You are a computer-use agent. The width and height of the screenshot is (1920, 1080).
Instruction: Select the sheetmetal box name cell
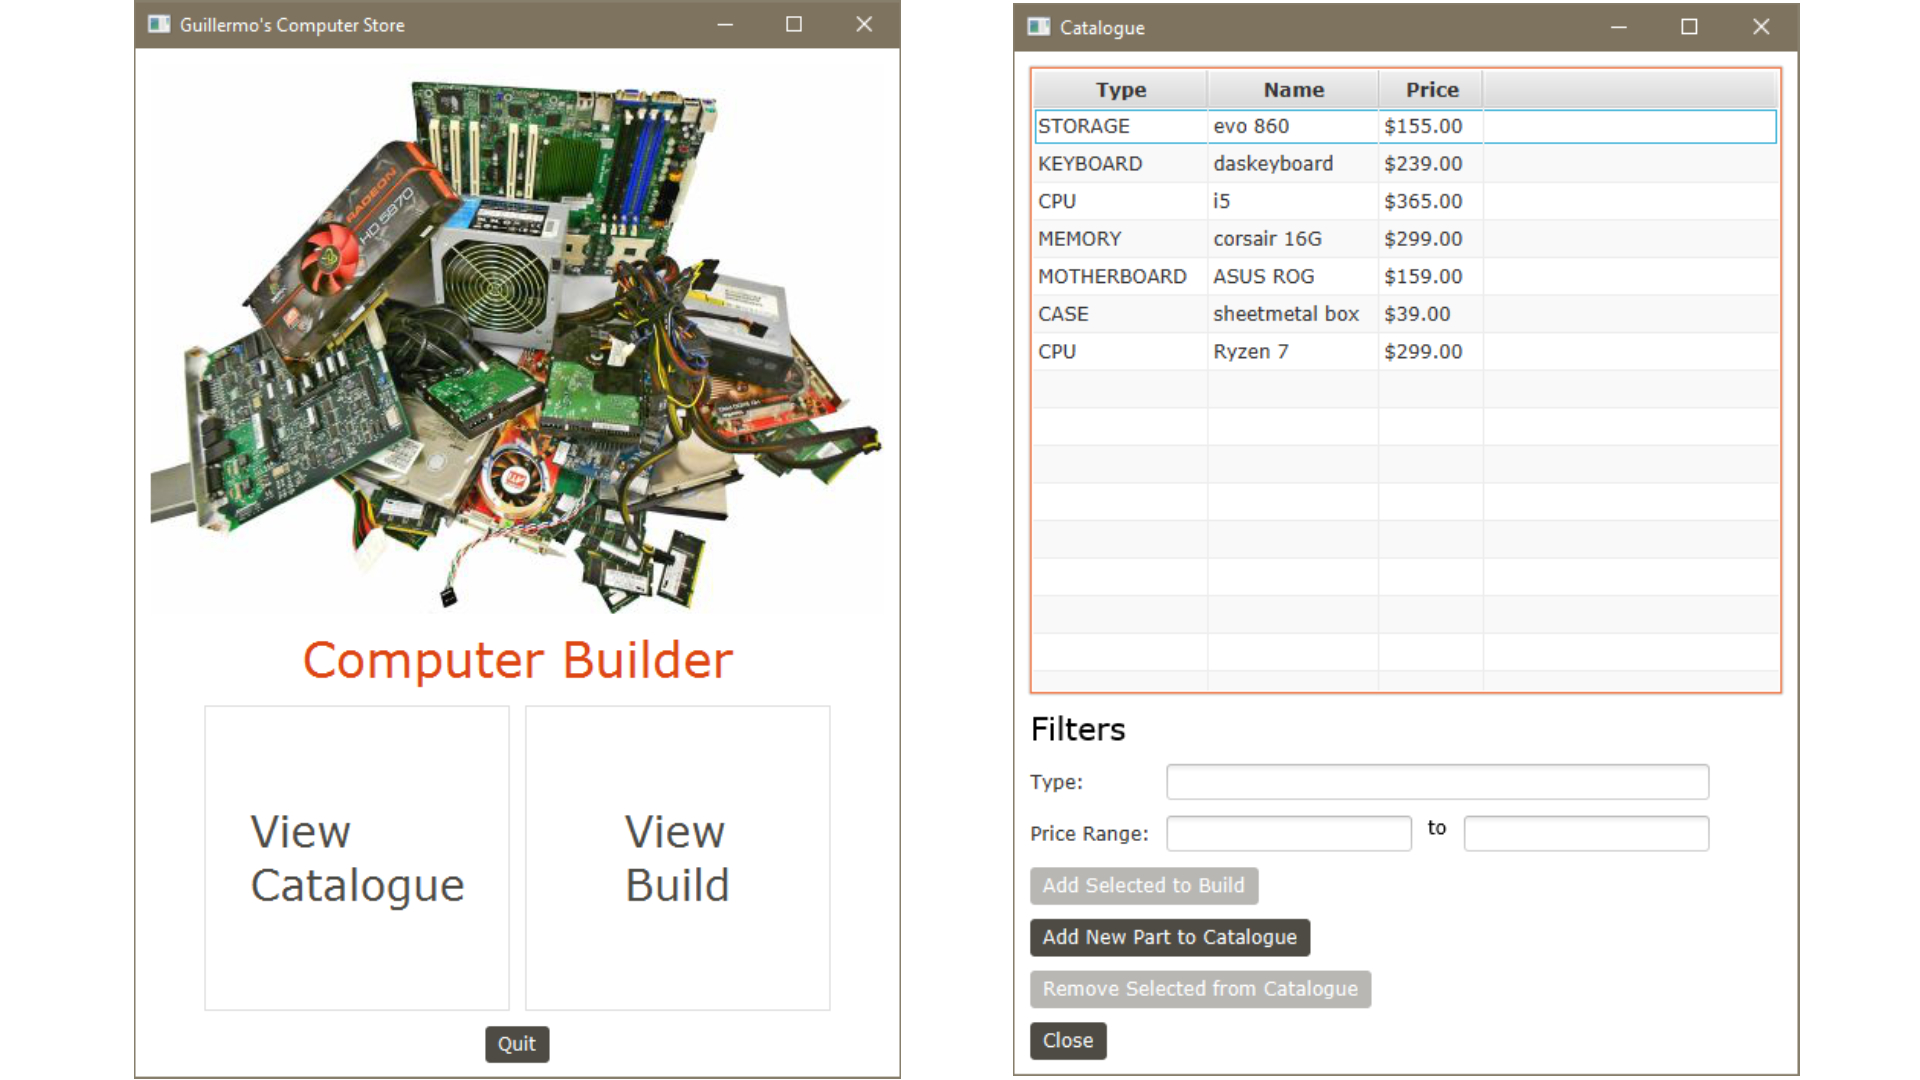(1293, 314)
